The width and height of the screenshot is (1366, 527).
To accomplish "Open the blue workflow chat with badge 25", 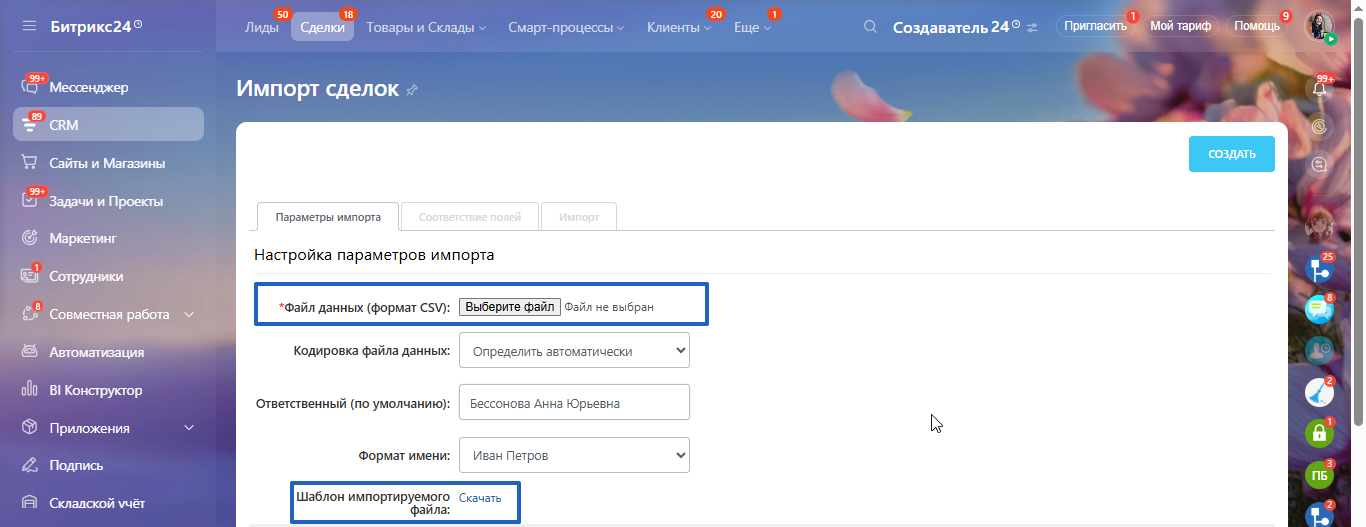I will click(x=1320, y=269).
